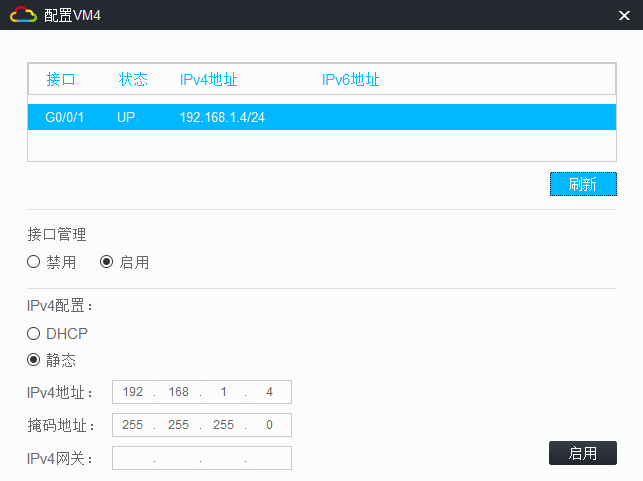This screenshot has height=481, width=643.
Task: Click the IPv4配置 section label
Action: (x=60, y=305)
